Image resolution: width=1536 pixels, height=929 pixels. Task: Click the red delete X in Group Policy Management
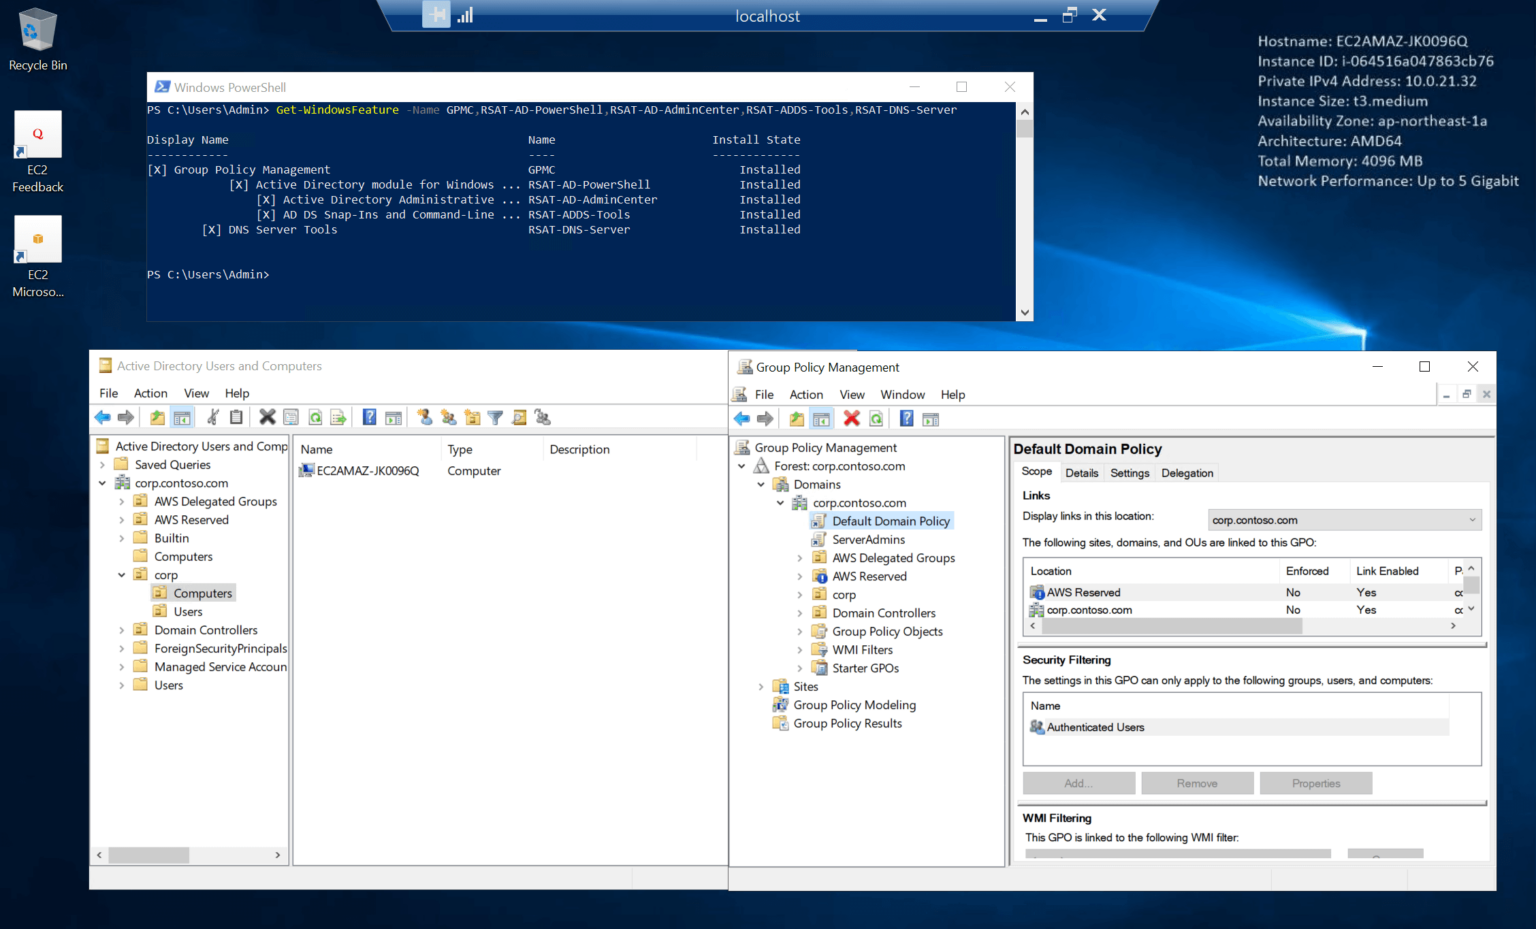(851, 419)
